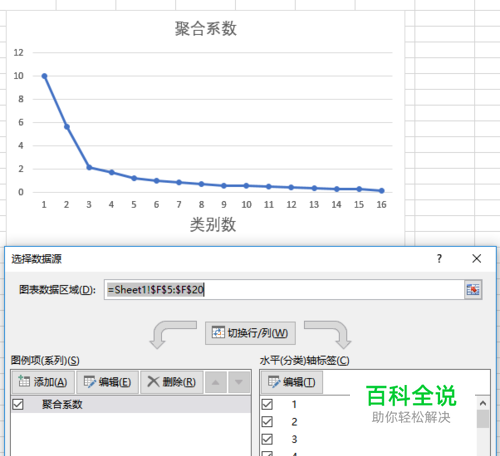Click 编辑(E) to edit the selected series
Viewport: 500px width, 456px height.
pos(107,382)
